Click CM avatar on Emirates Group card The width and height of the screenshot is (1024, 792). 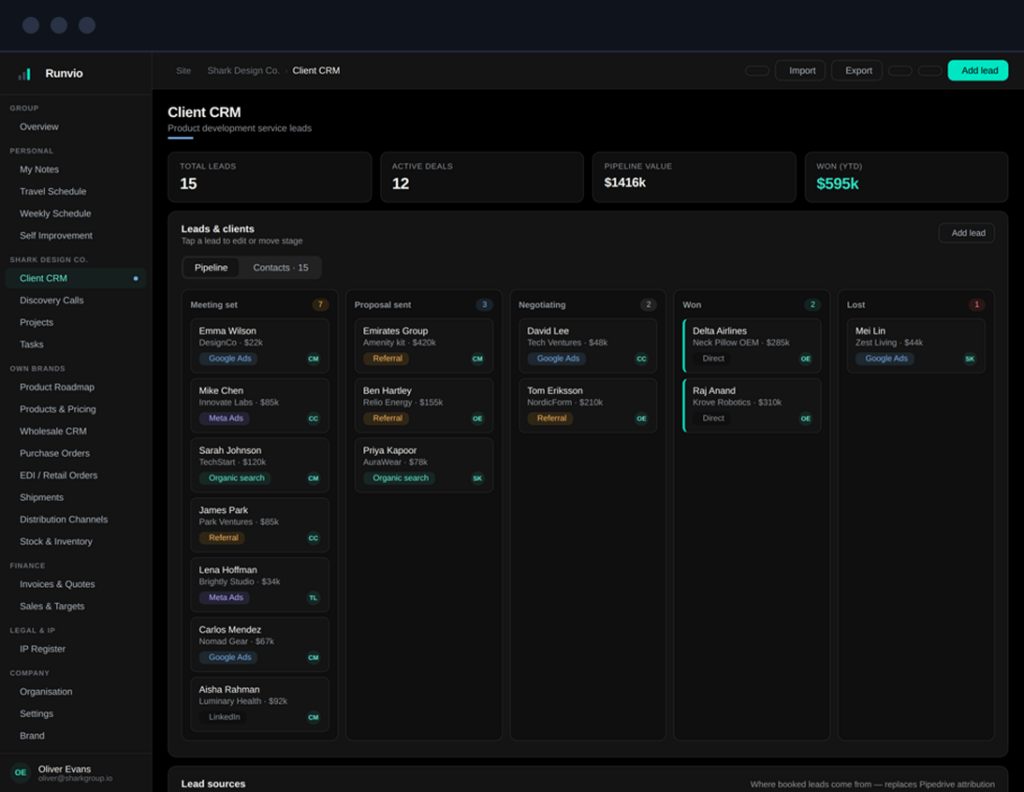click(477, 358)
